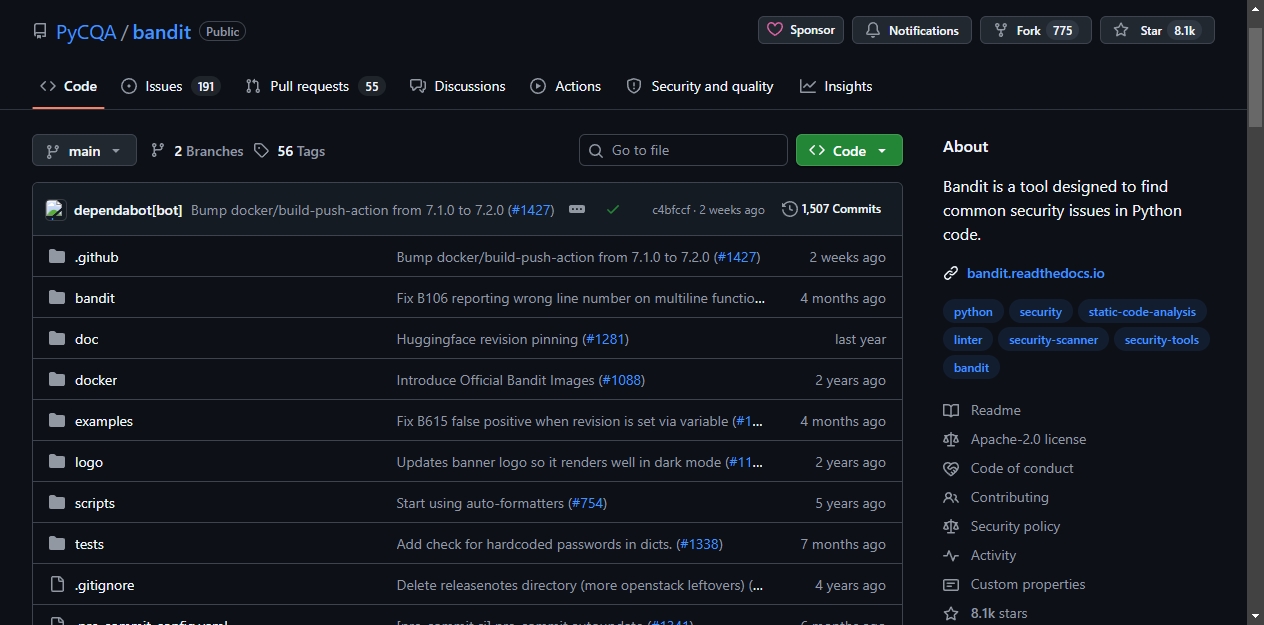Open the doc folder

tap(87, 339)
